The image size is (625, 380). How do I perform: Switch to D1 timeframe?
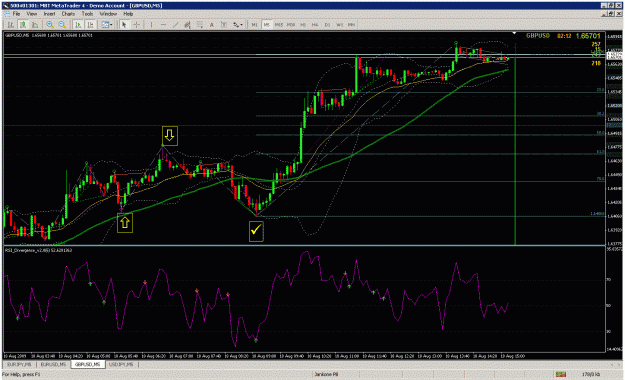pos(327,25)
